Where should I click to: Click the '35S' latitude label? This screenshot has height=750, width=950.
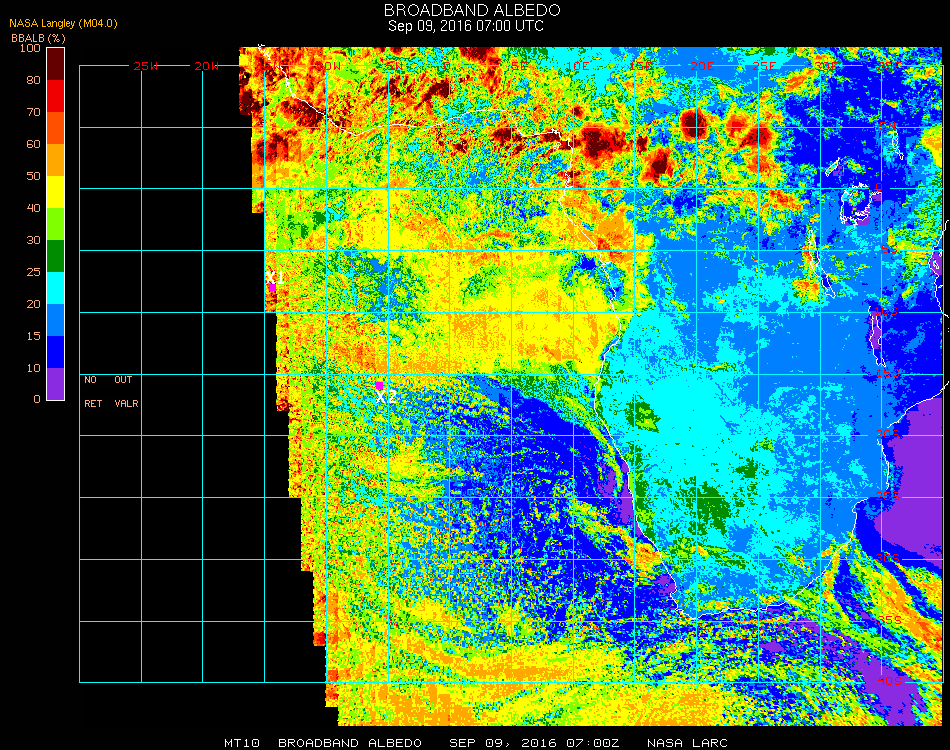(x=890, y=620)
